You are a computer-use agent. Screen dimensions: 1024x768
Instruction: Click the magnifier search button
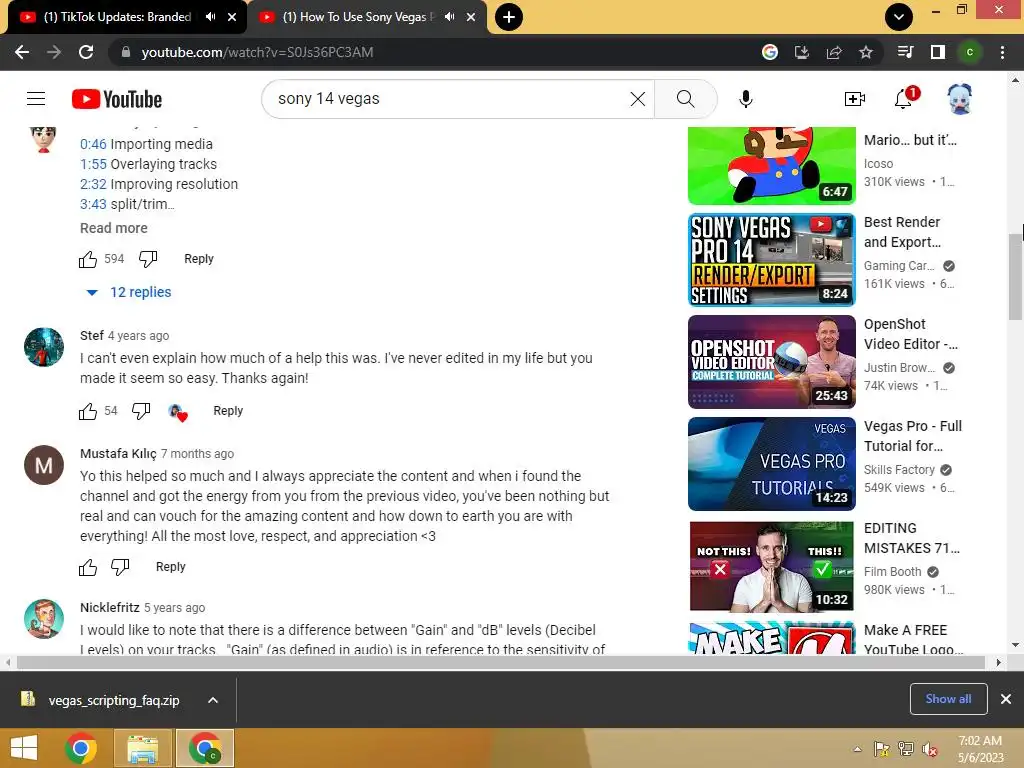685,99
